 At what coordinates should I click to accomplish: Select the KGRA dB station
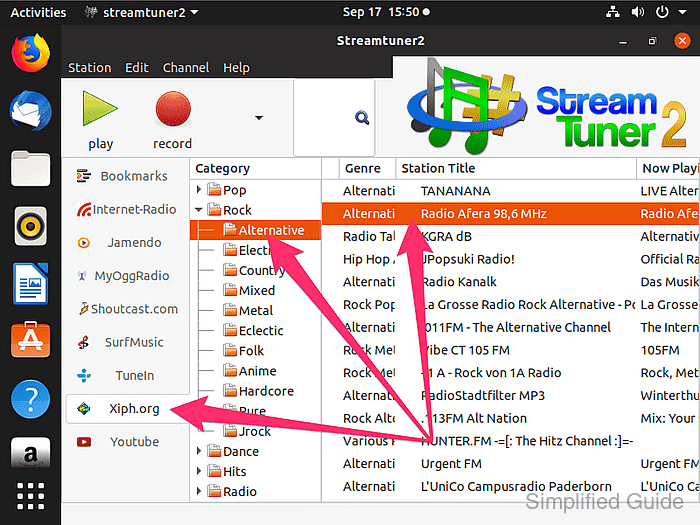pyautogui.click(x=511, y=237)
